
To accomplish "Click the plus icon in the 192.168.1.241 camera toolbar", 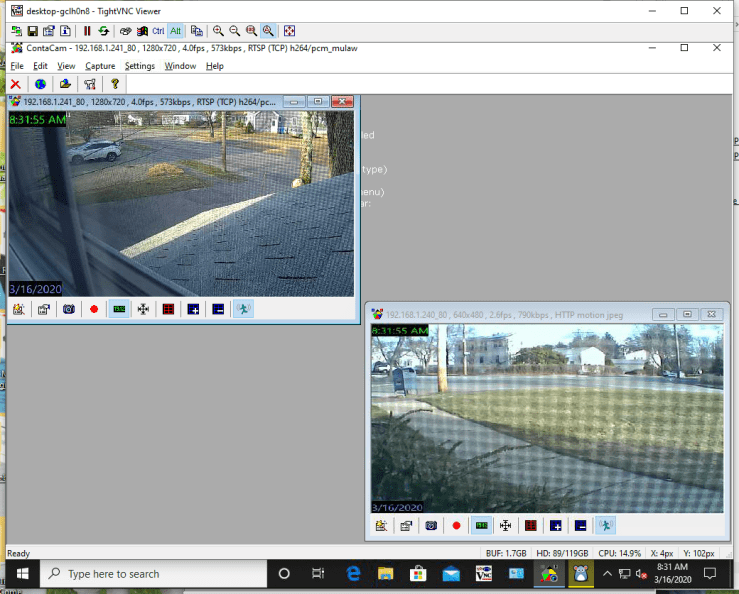I will click(193, 310).
